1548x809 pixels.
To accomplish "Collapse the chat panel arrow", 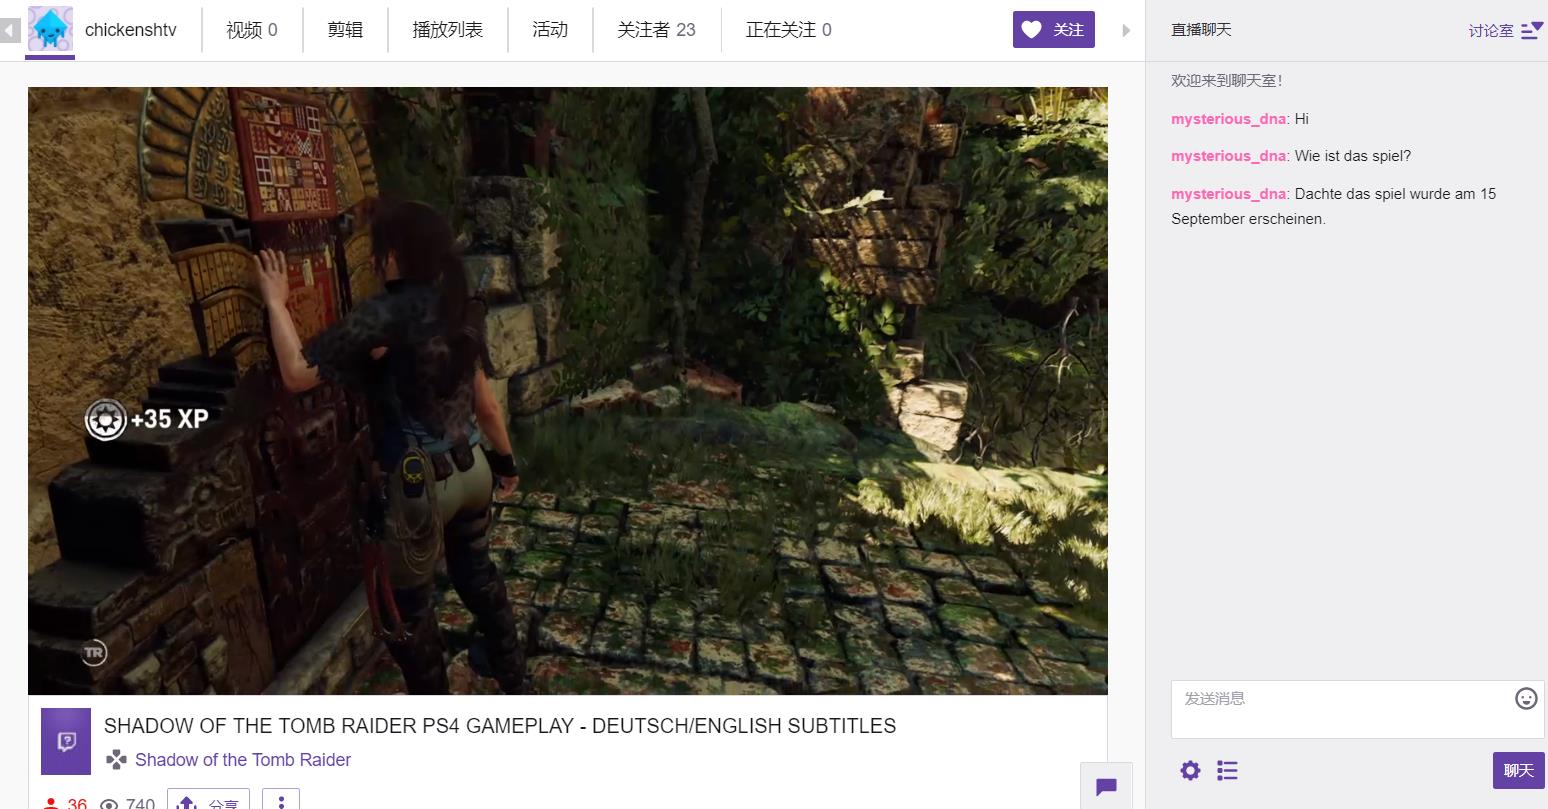I will tap(1126, 30).
